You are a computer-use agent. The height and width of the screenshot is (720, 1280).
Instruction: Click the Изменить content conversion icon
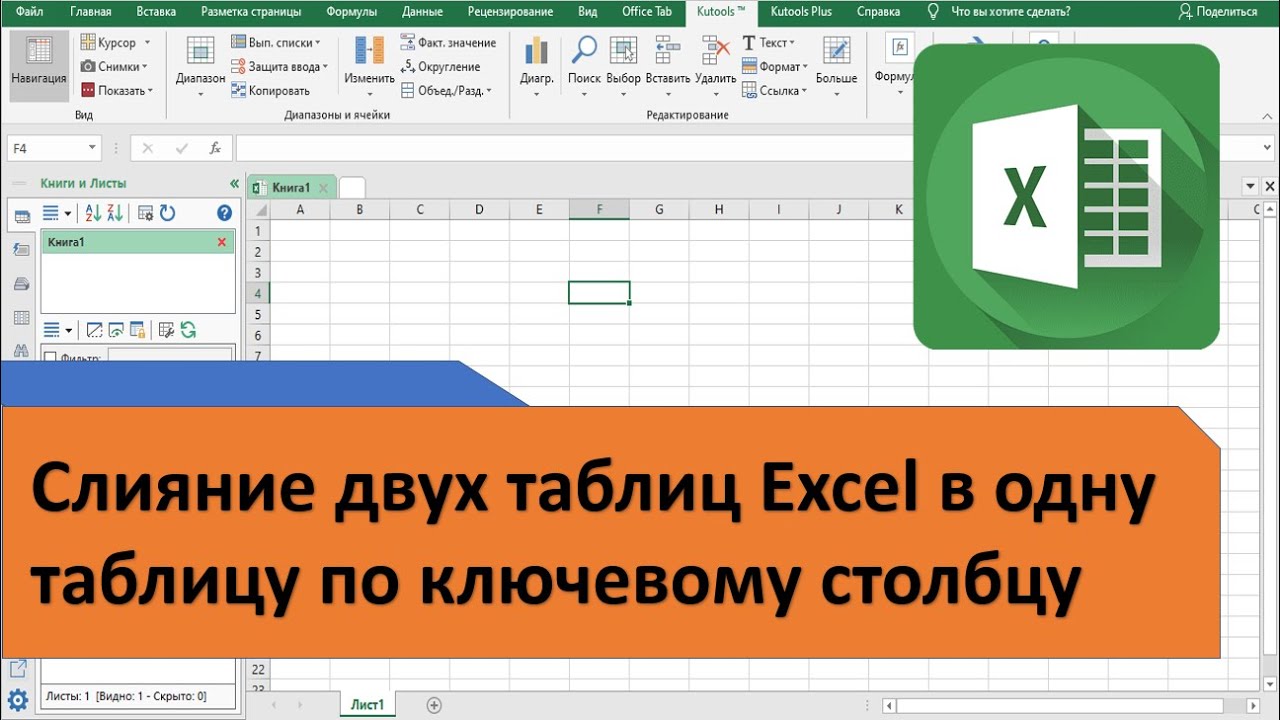click(369, 51)
